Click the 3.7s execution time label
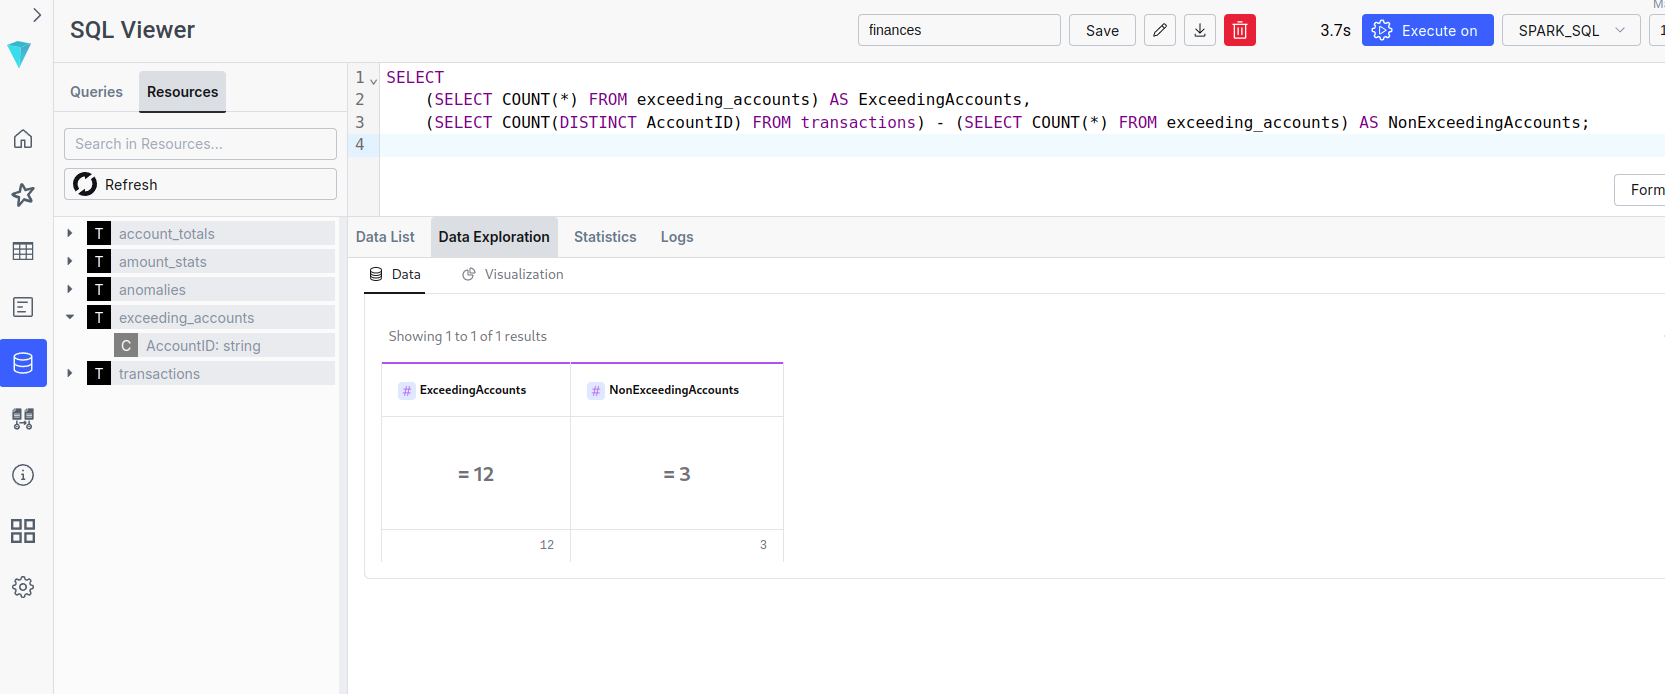 click(x=1335, y=30)
